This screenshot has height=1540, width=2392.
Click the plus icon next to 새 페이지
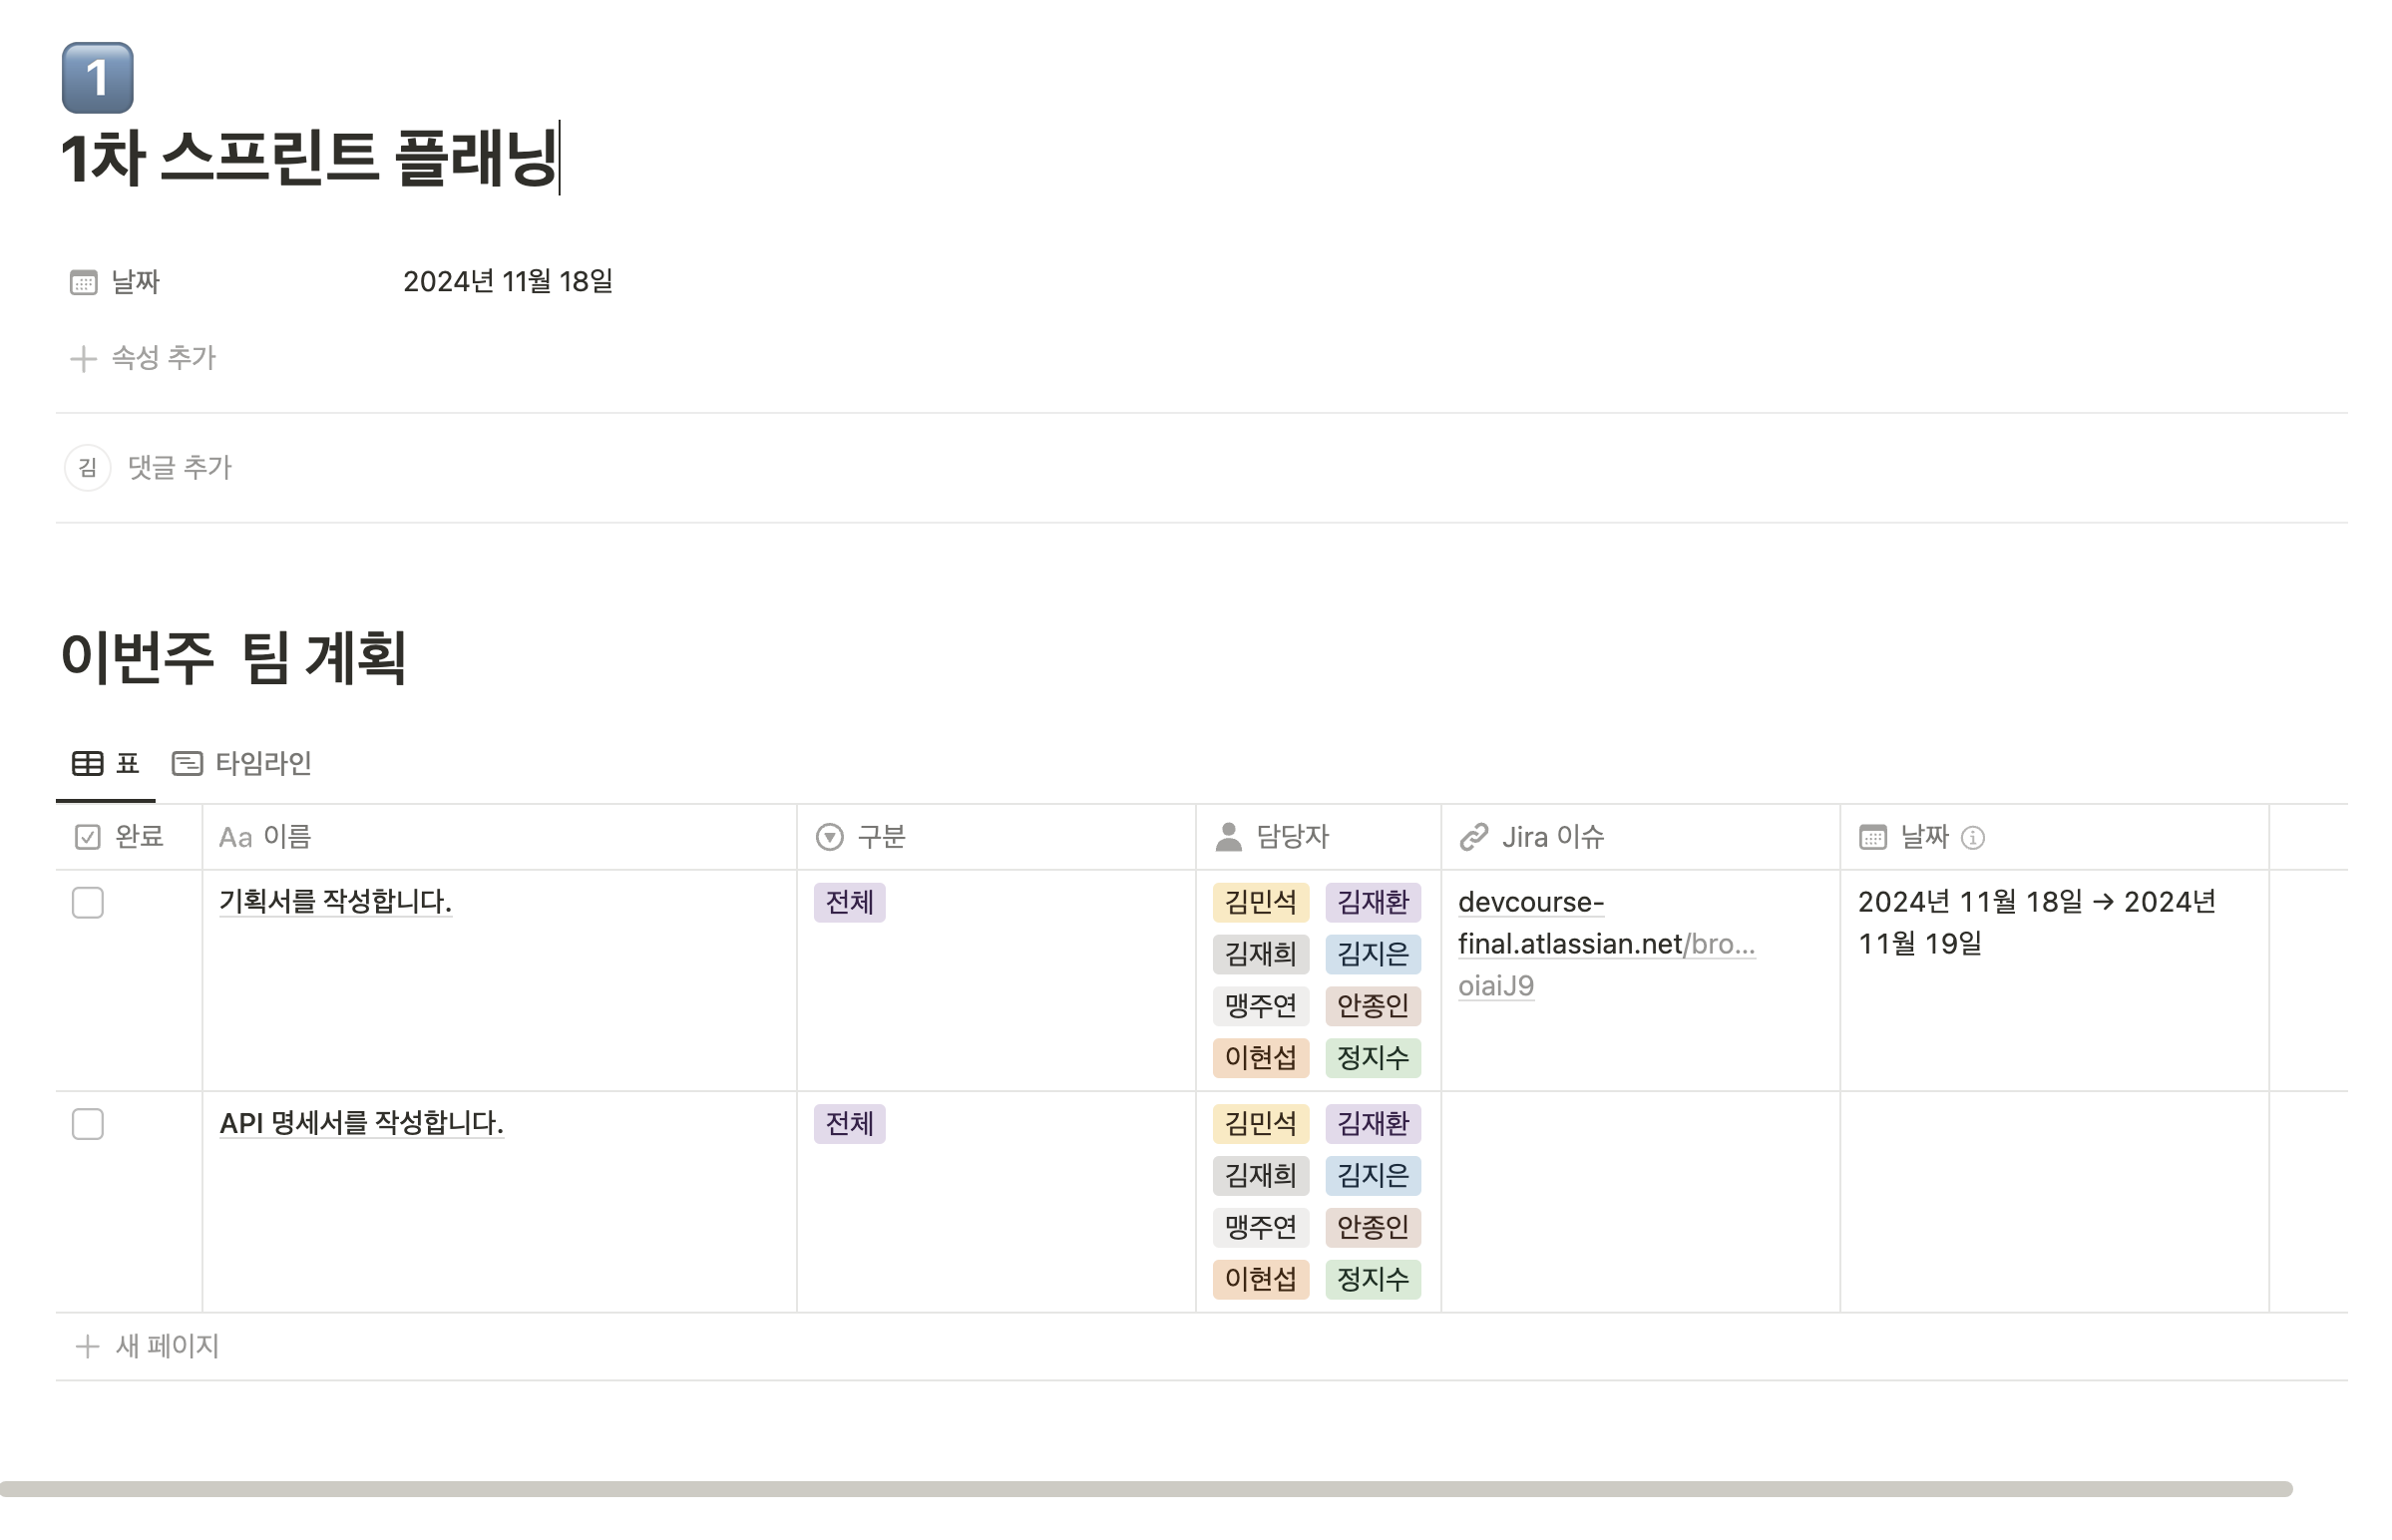87,1346
